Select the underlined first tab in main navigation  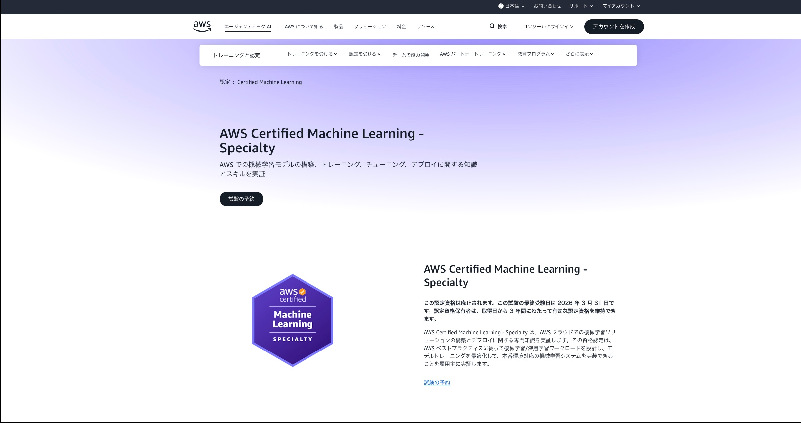coord(247,27)
